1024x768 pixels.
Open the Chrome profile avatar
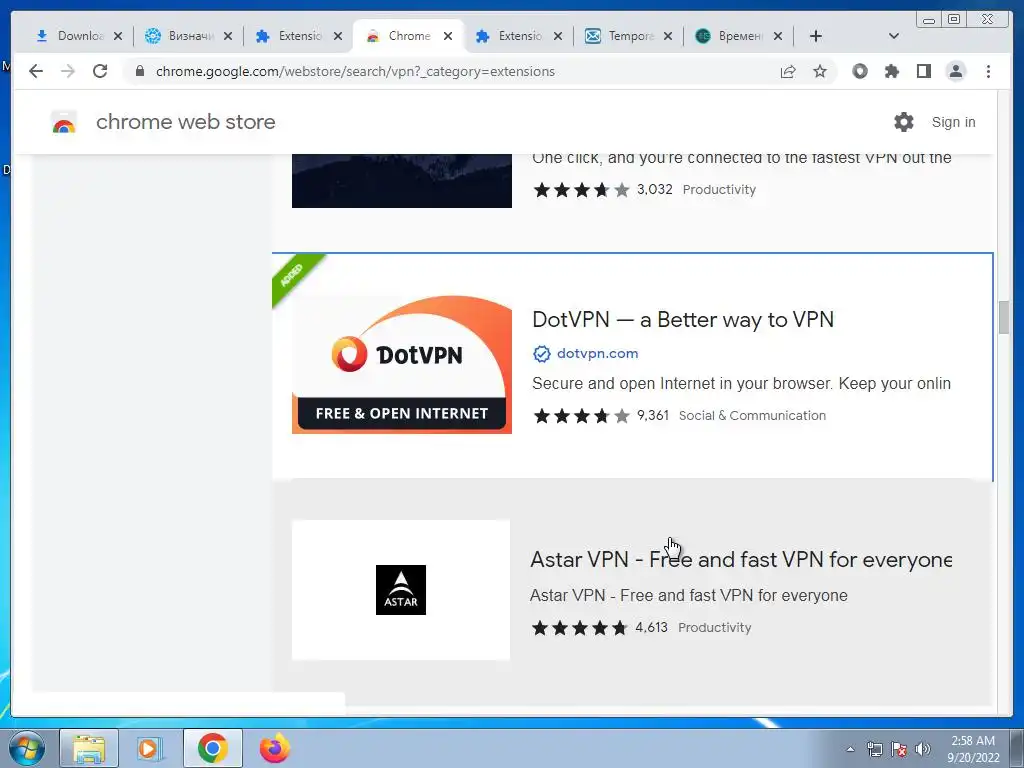(955, 71)
